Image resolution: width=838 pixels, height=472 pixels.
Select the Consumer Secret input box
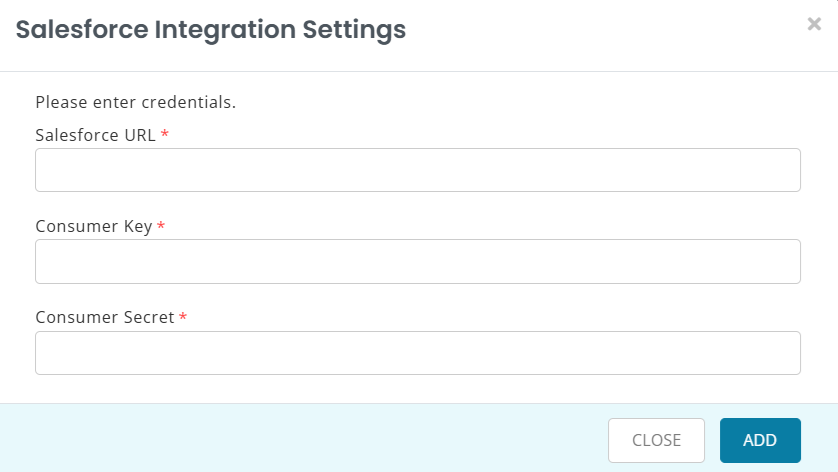[418, 353]
